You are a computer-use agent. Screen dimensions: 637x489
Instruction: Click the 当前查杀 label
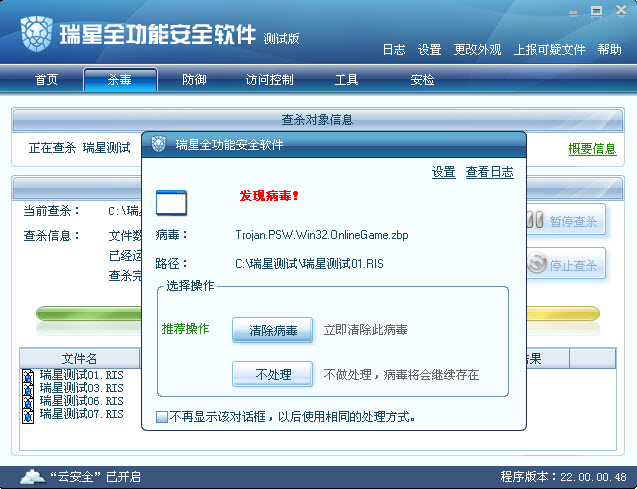pyautogui.click(x=51, y=211)
